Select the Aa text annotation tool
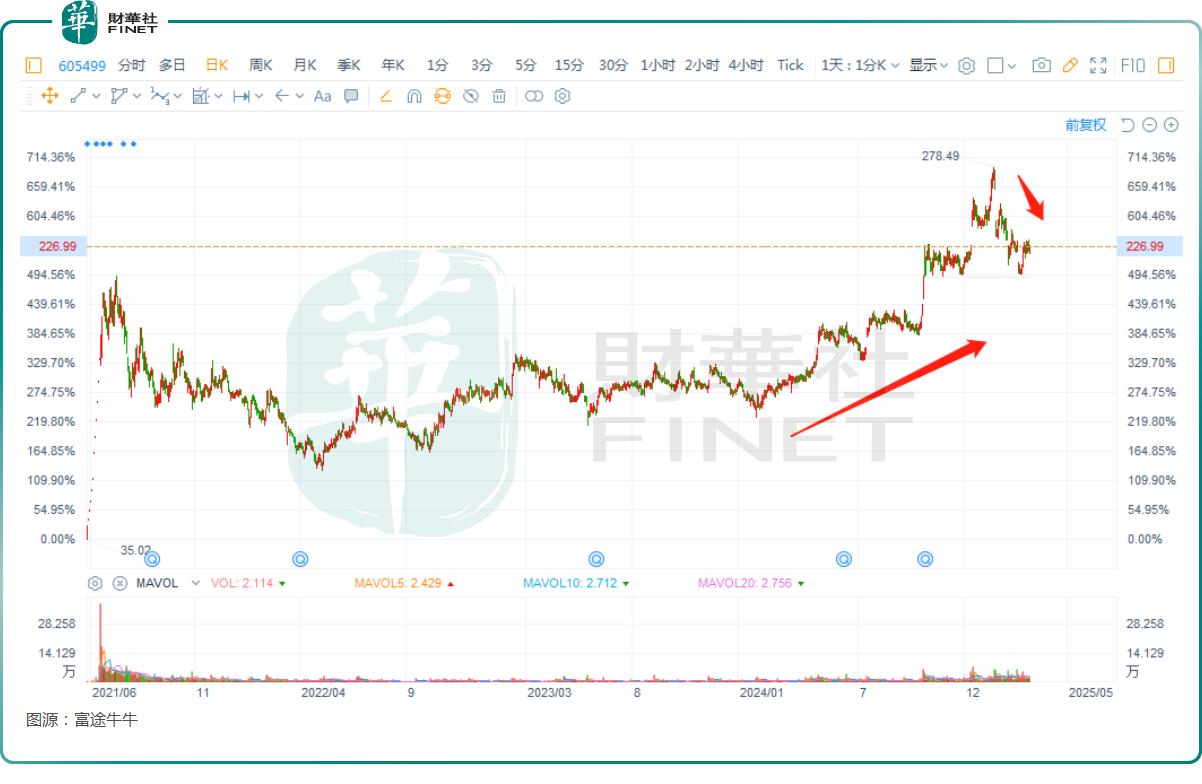The image size is (1202, 784). (x=322, y=96)
